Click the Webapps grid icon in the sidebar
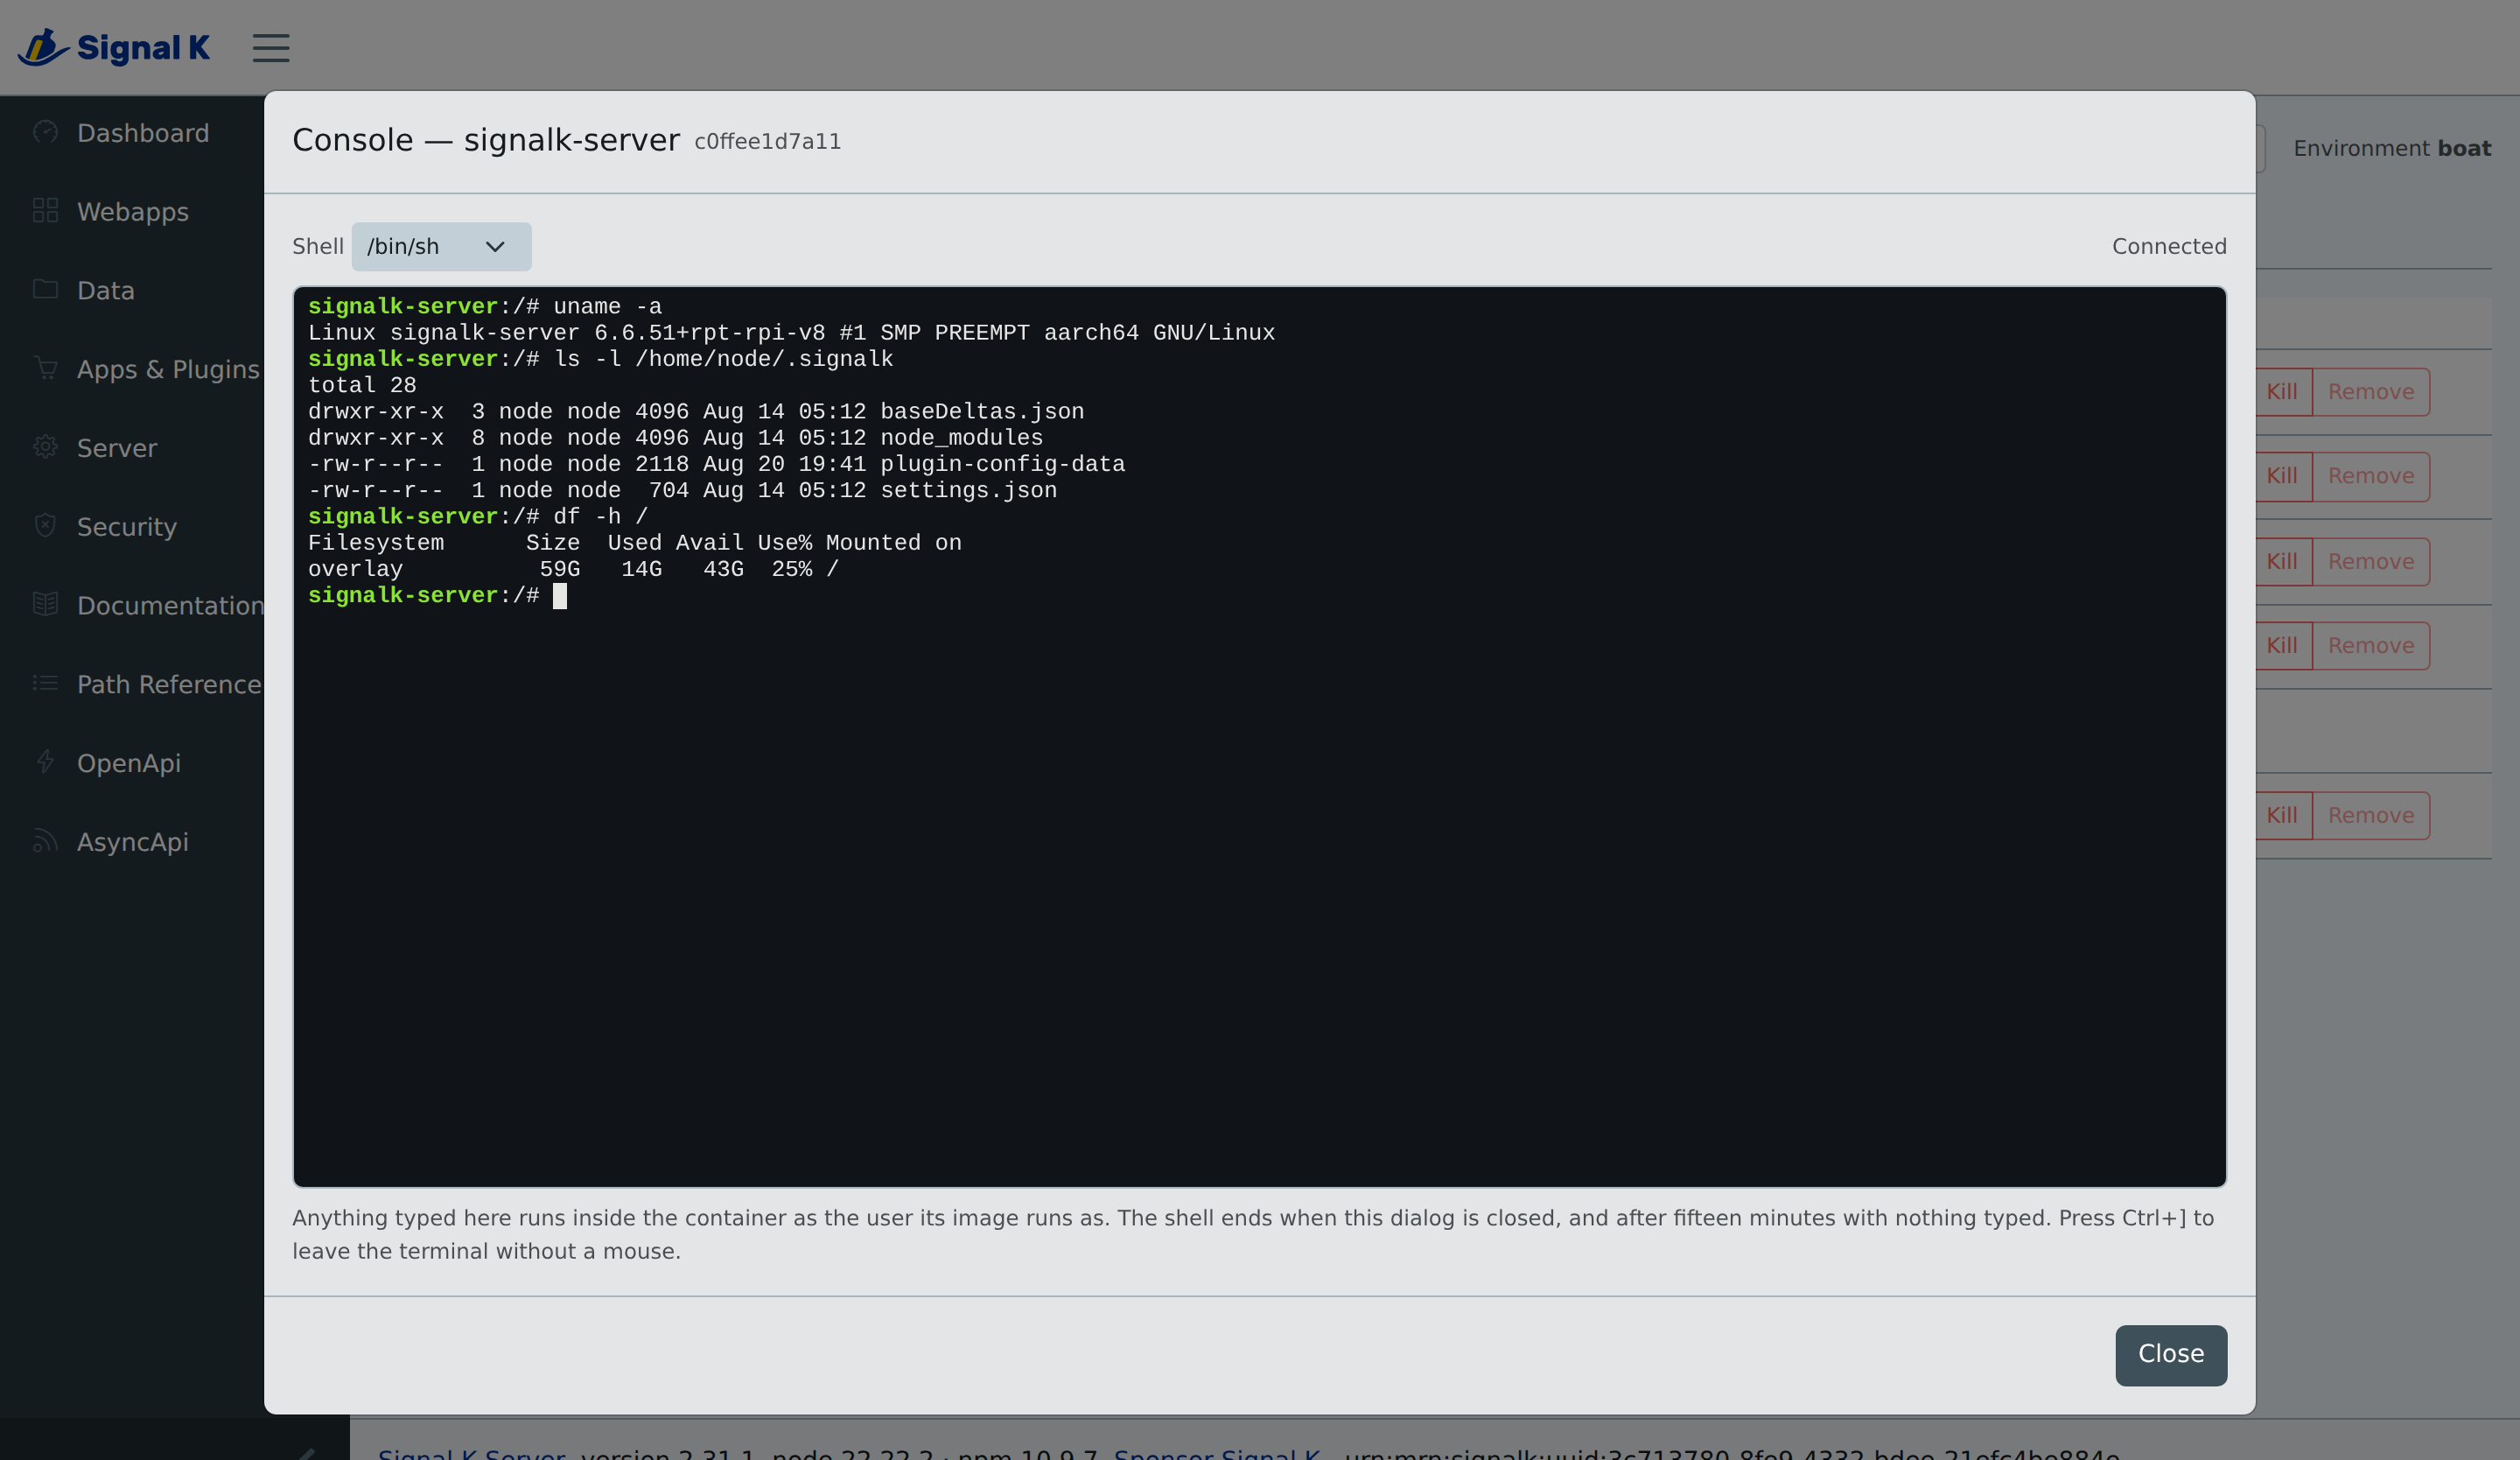 (45, 211)
